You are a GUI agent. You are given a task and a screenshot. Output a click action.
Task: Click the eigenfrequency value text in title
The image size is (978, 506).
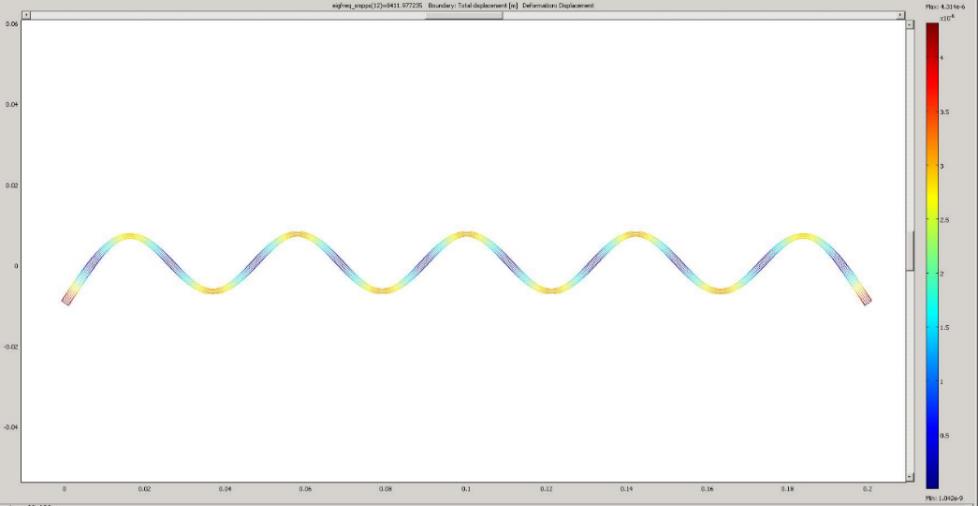click(378, 6)
